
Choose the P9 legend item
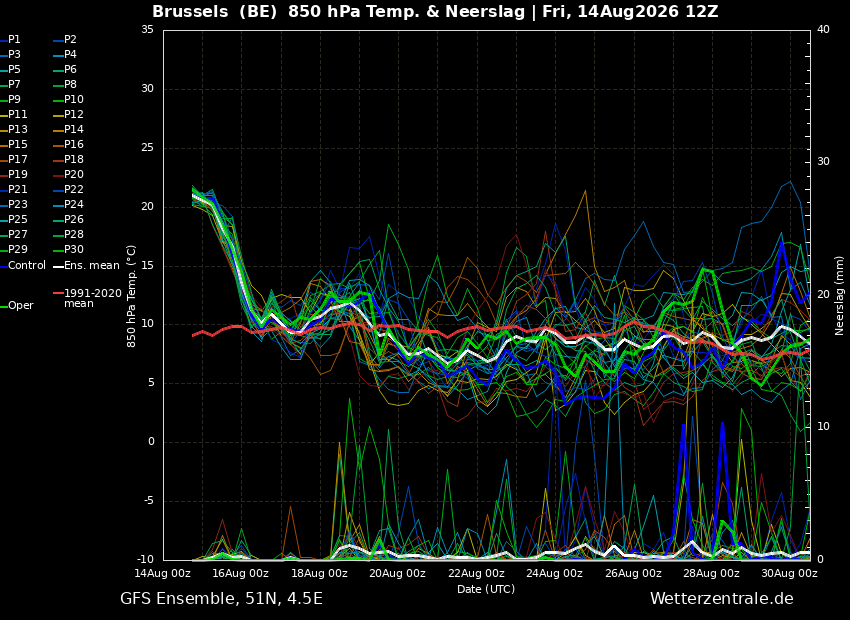point(10,100)
